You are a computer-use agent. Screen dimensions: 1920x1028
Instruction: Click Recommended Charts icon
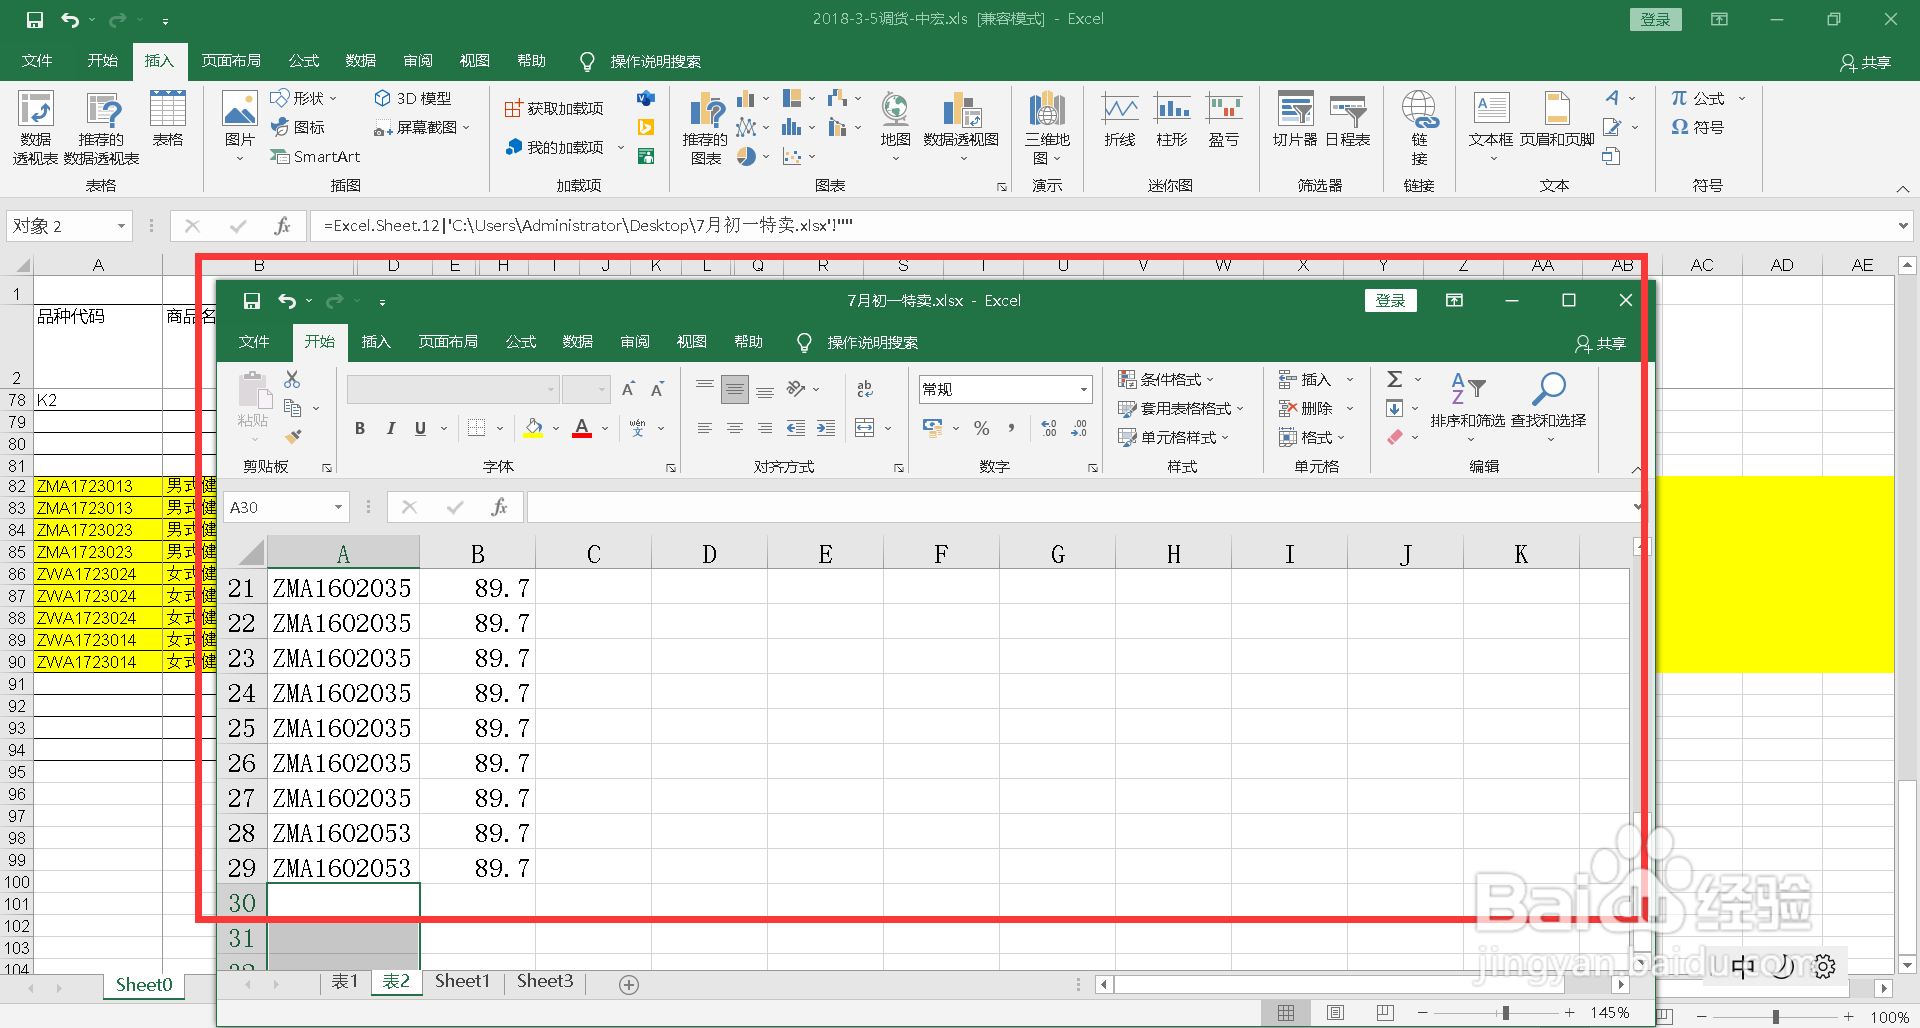click(x=706, y=128)
